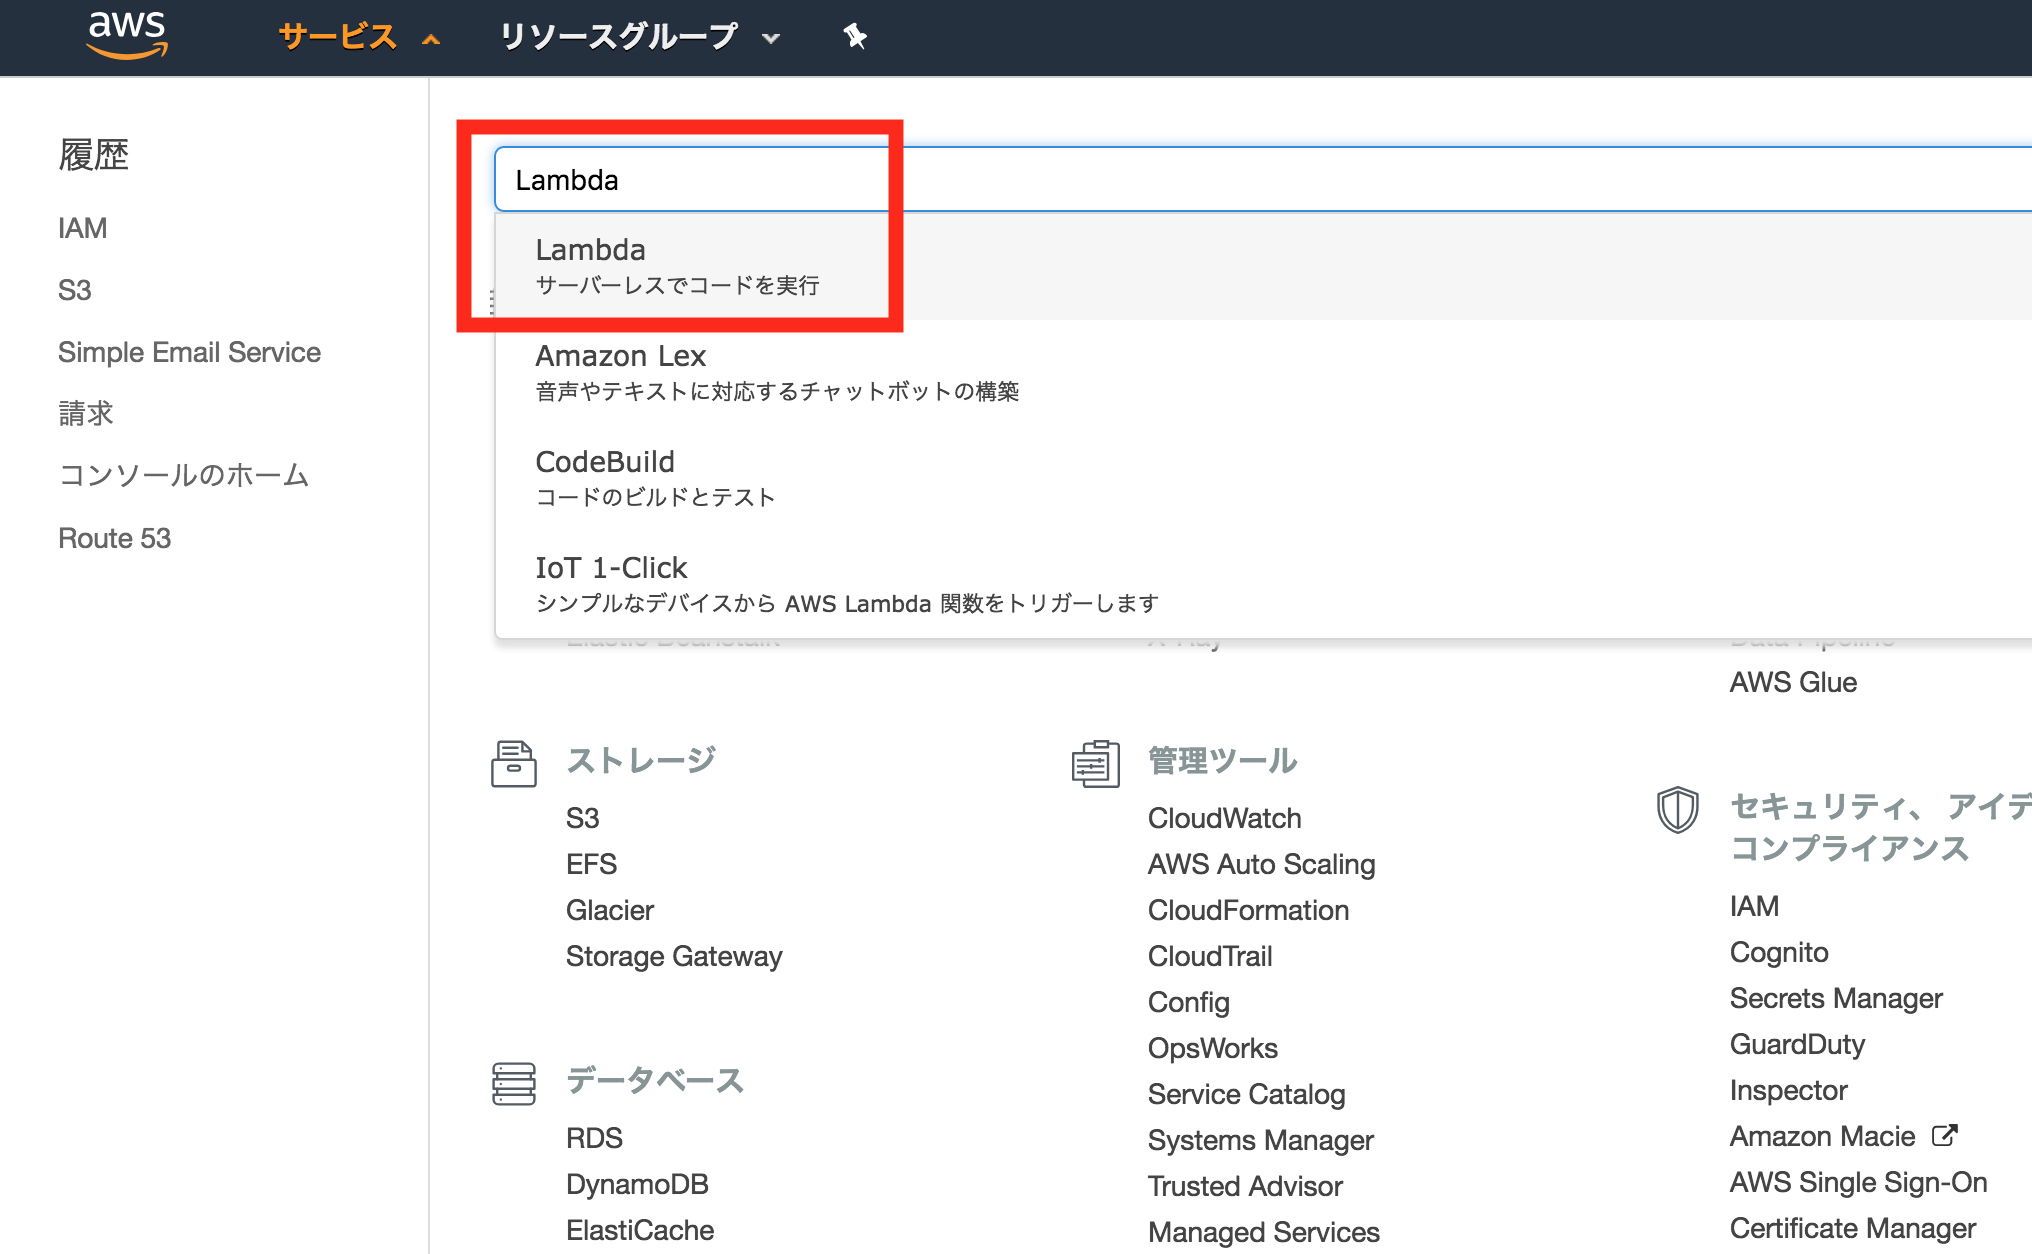Click external link icon beside Amazon Macie
The image size is (2032, 1254).
click(x=1944, y=1135)
